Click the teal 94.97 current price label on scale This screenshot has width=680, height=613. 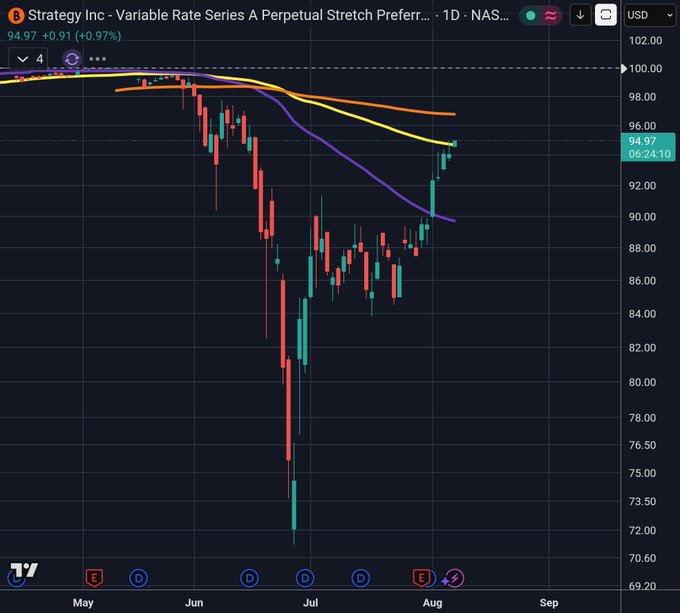[x=642, y=141]
